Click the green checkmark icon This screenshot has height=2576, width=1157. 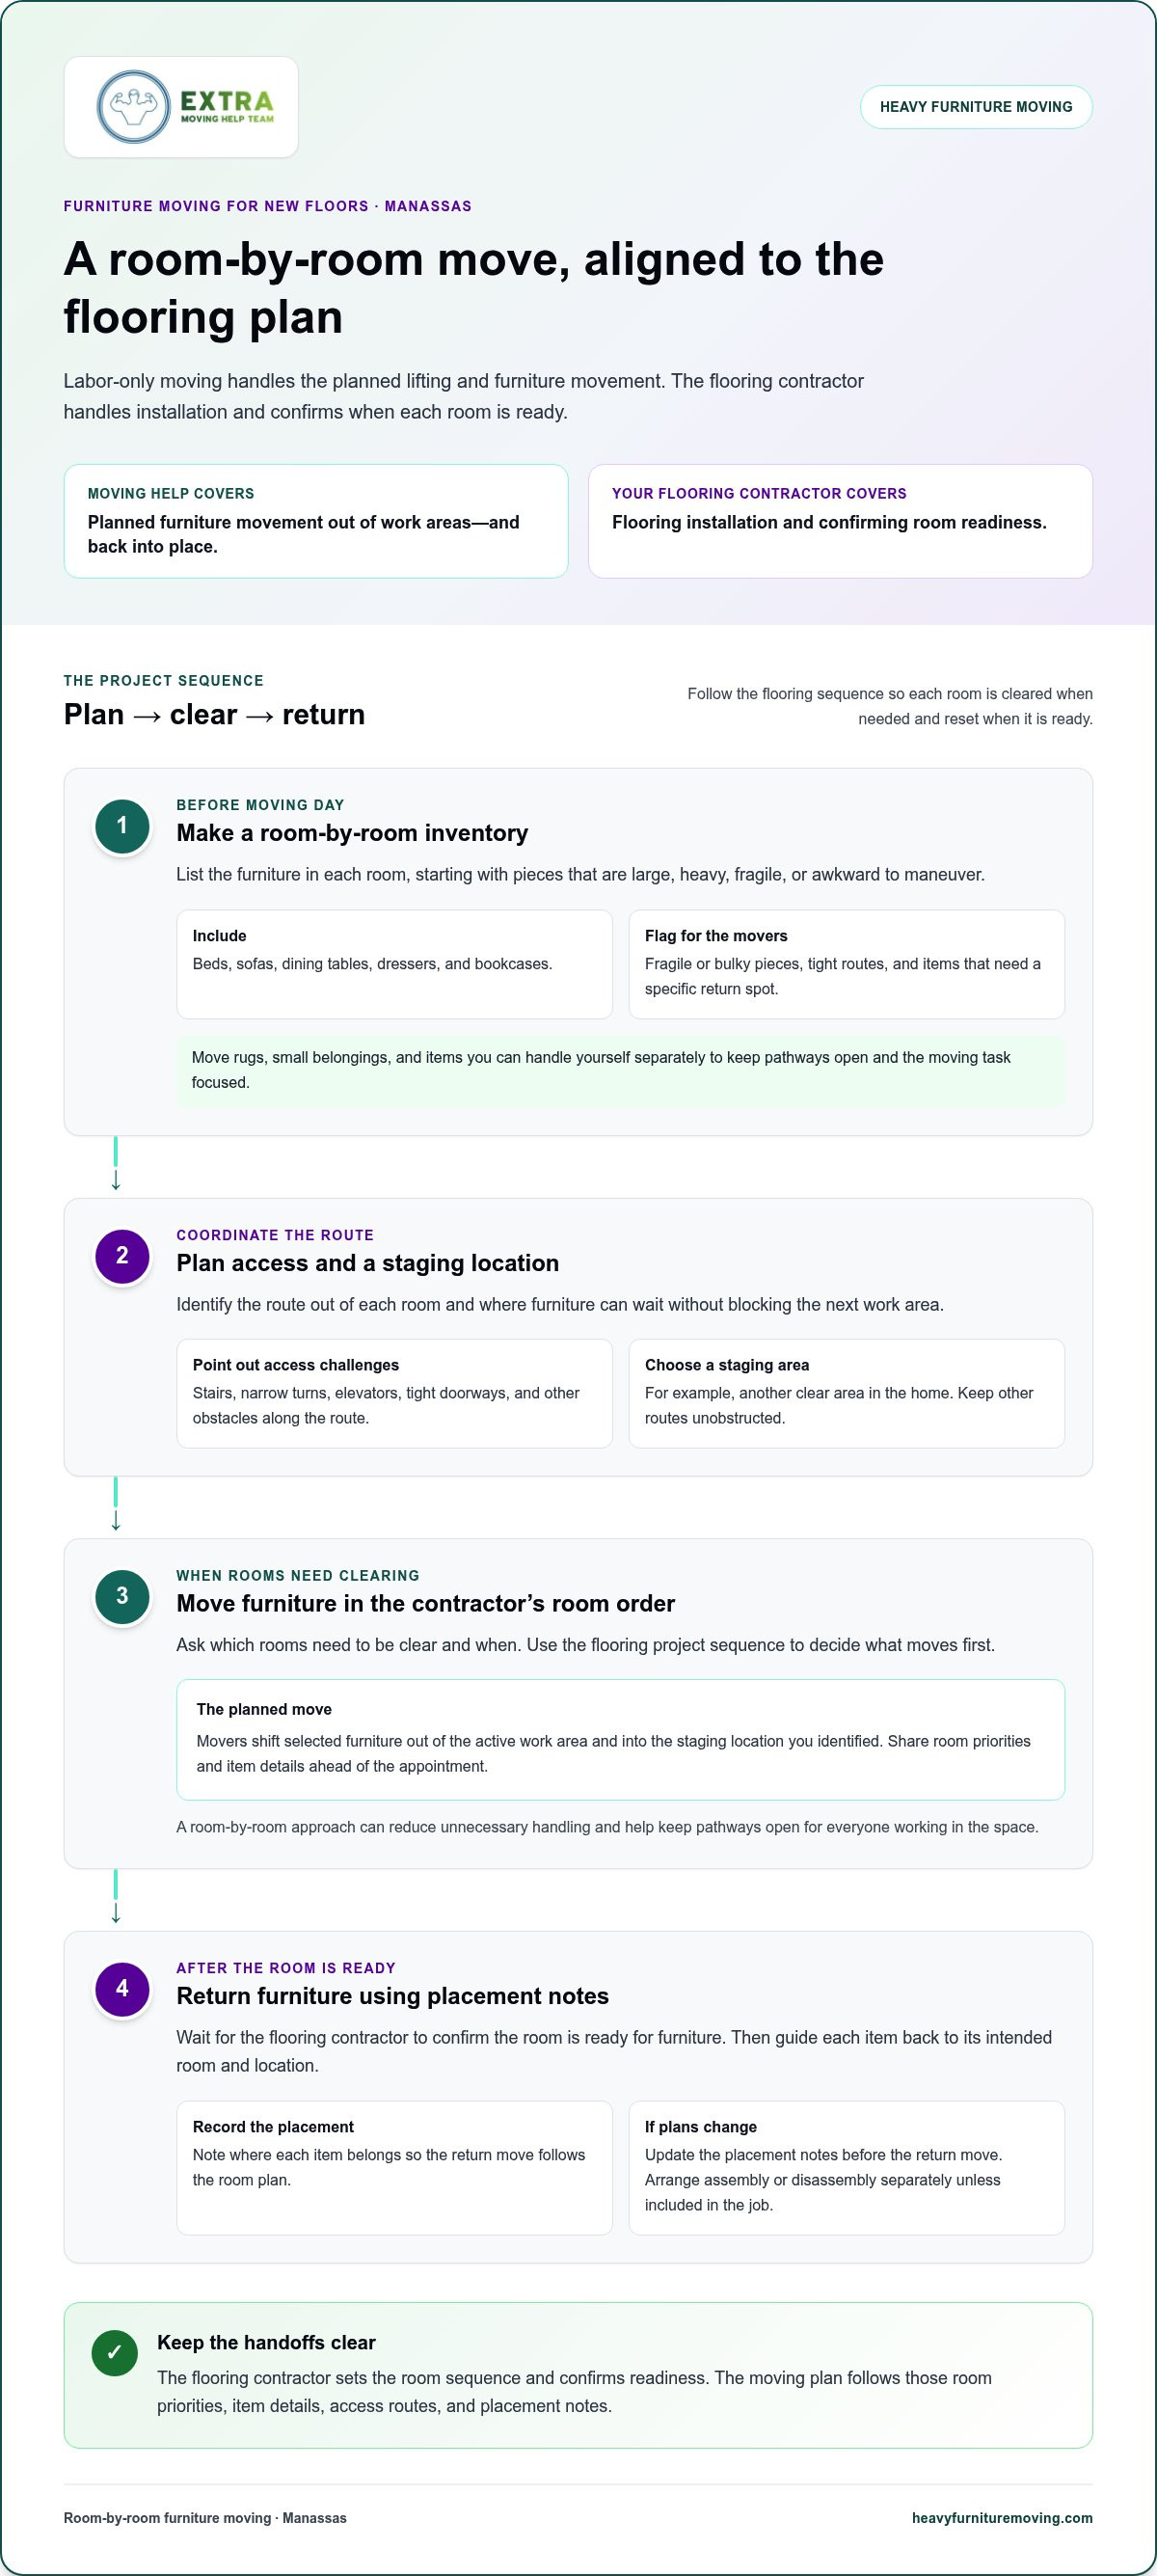pos(114,2352)
